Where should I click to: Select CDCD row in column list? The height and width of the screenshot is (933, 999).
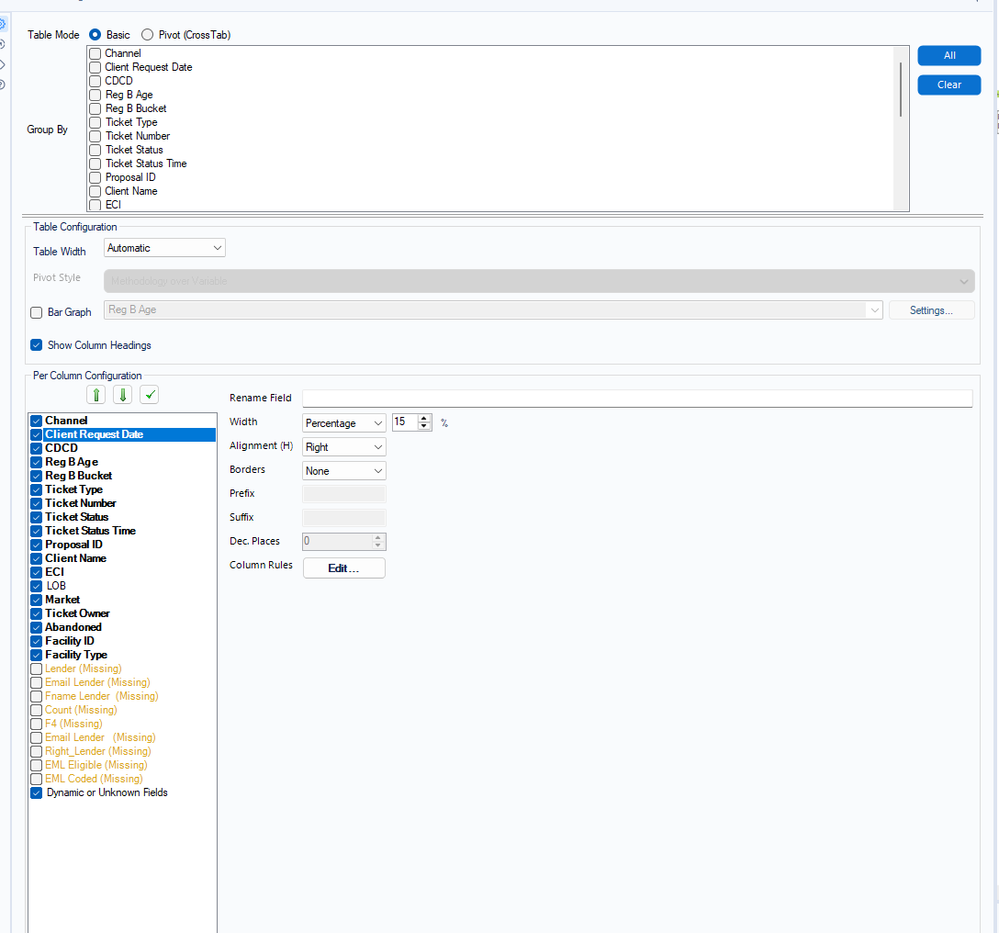coord(122,448)
